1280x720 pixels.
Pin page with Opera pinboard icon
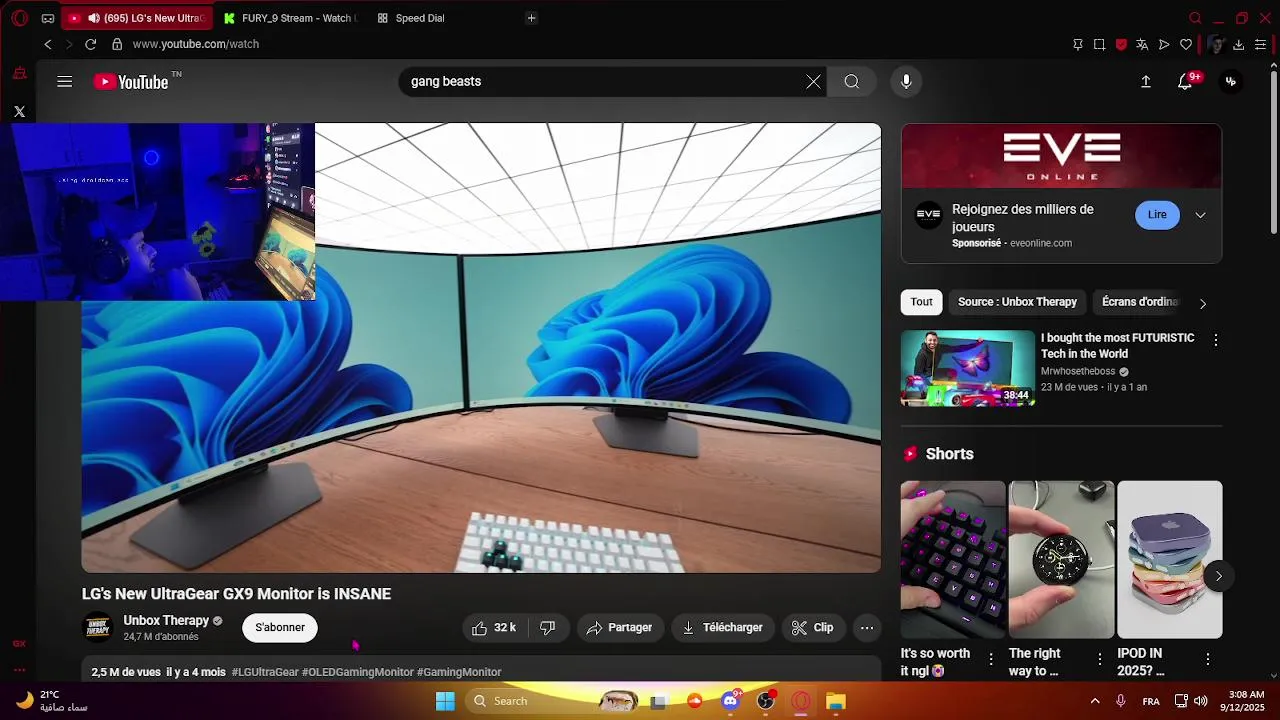point(1077,44)
